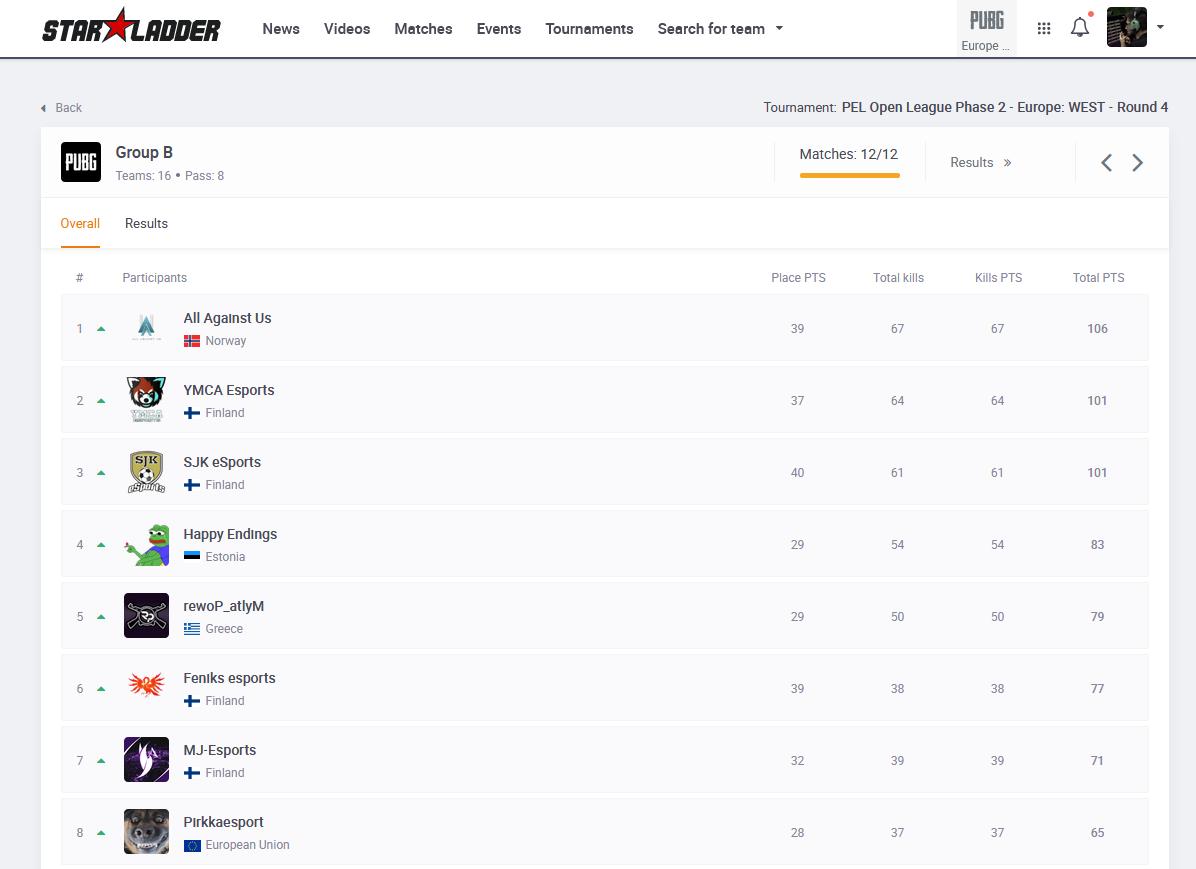Click the Norway flag icon
Image resolution: width=1196 pixels, height=869 pixels.
point(192,341)
